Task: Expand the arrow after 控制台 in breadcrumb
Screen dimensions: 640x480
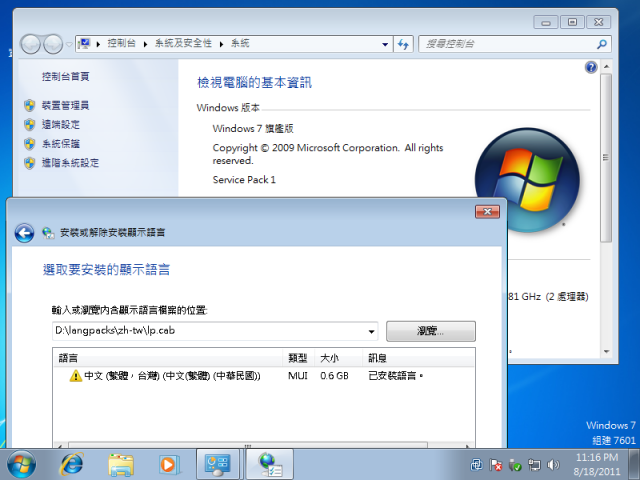Action: click(x=145, y=44)
